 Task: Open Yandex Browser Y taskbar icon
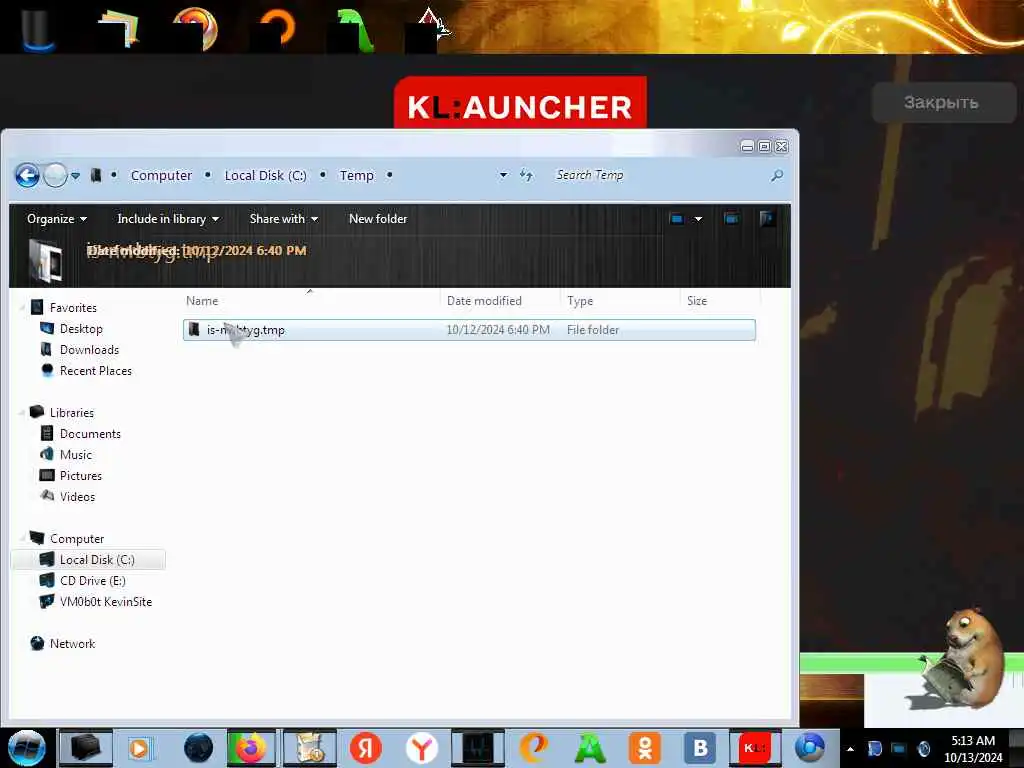[422, 748]
